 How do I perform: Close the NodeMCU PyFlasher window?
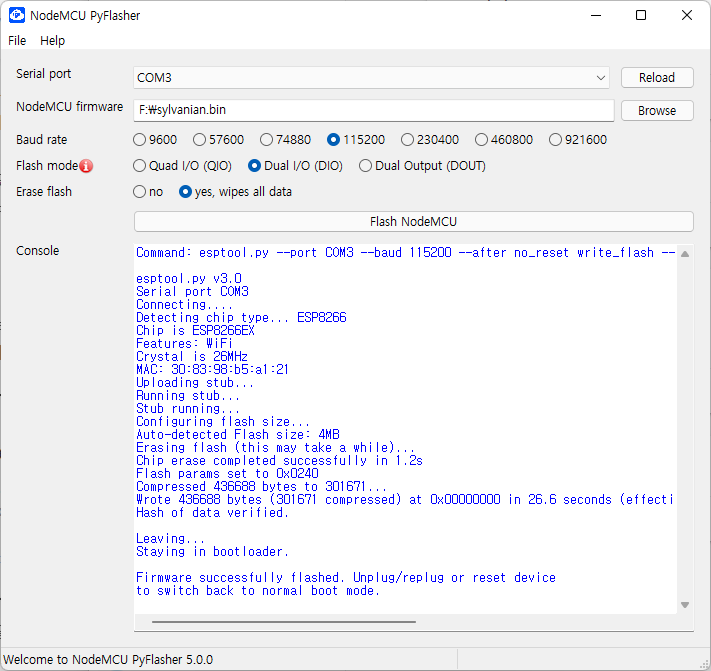pos(687,15)
